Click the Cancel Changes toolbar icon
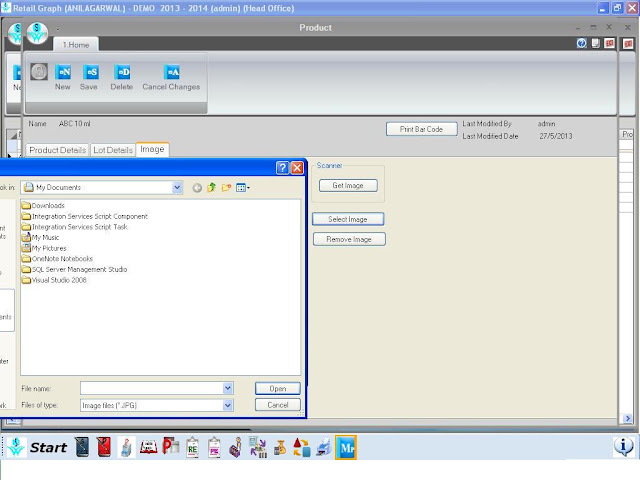Viewport: 640px width, 480px height. tap(171, 72)
